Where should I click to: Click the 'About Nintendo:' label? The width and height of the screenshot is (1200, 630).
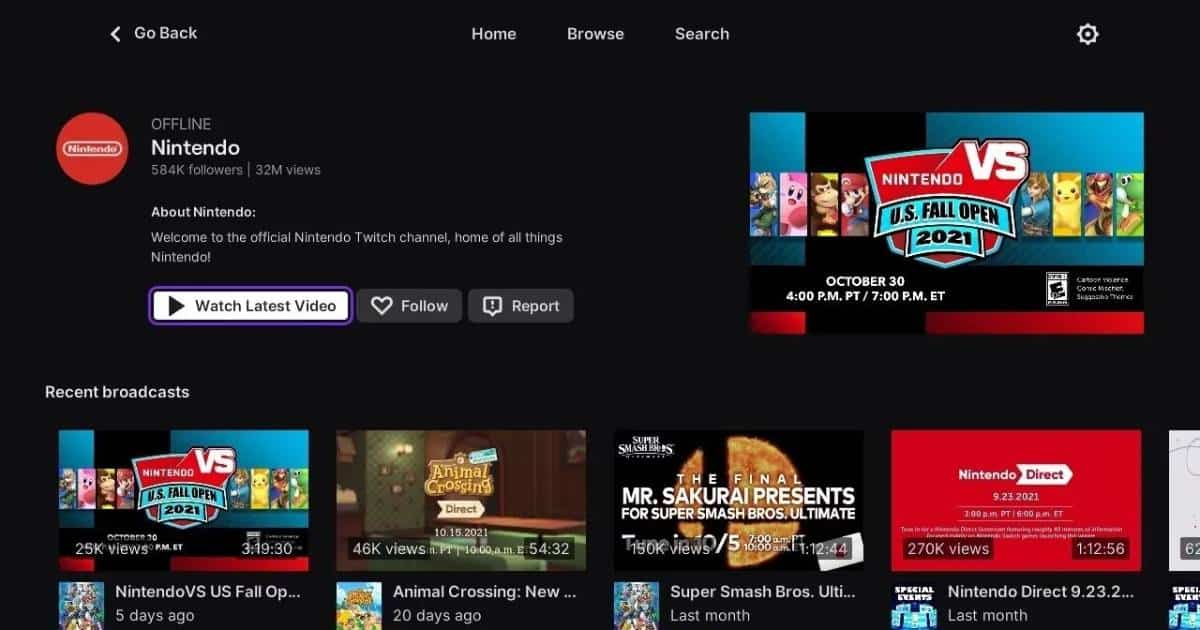[203, 212]
